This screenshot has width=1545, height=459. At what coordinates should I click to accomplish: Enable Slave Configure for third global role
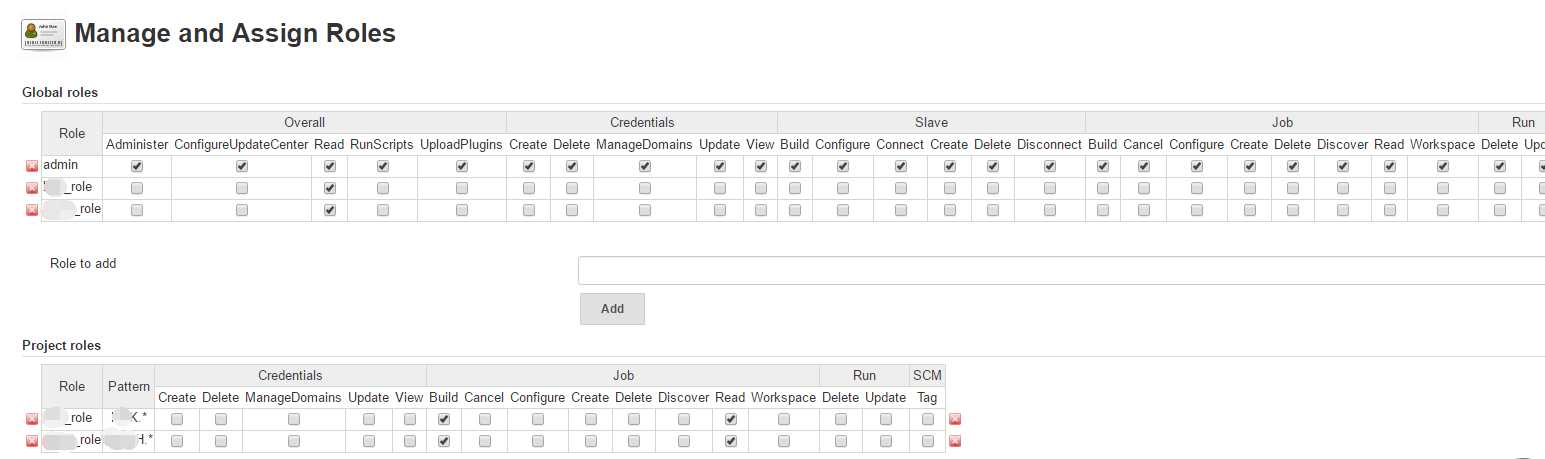[x=842, y=210]
